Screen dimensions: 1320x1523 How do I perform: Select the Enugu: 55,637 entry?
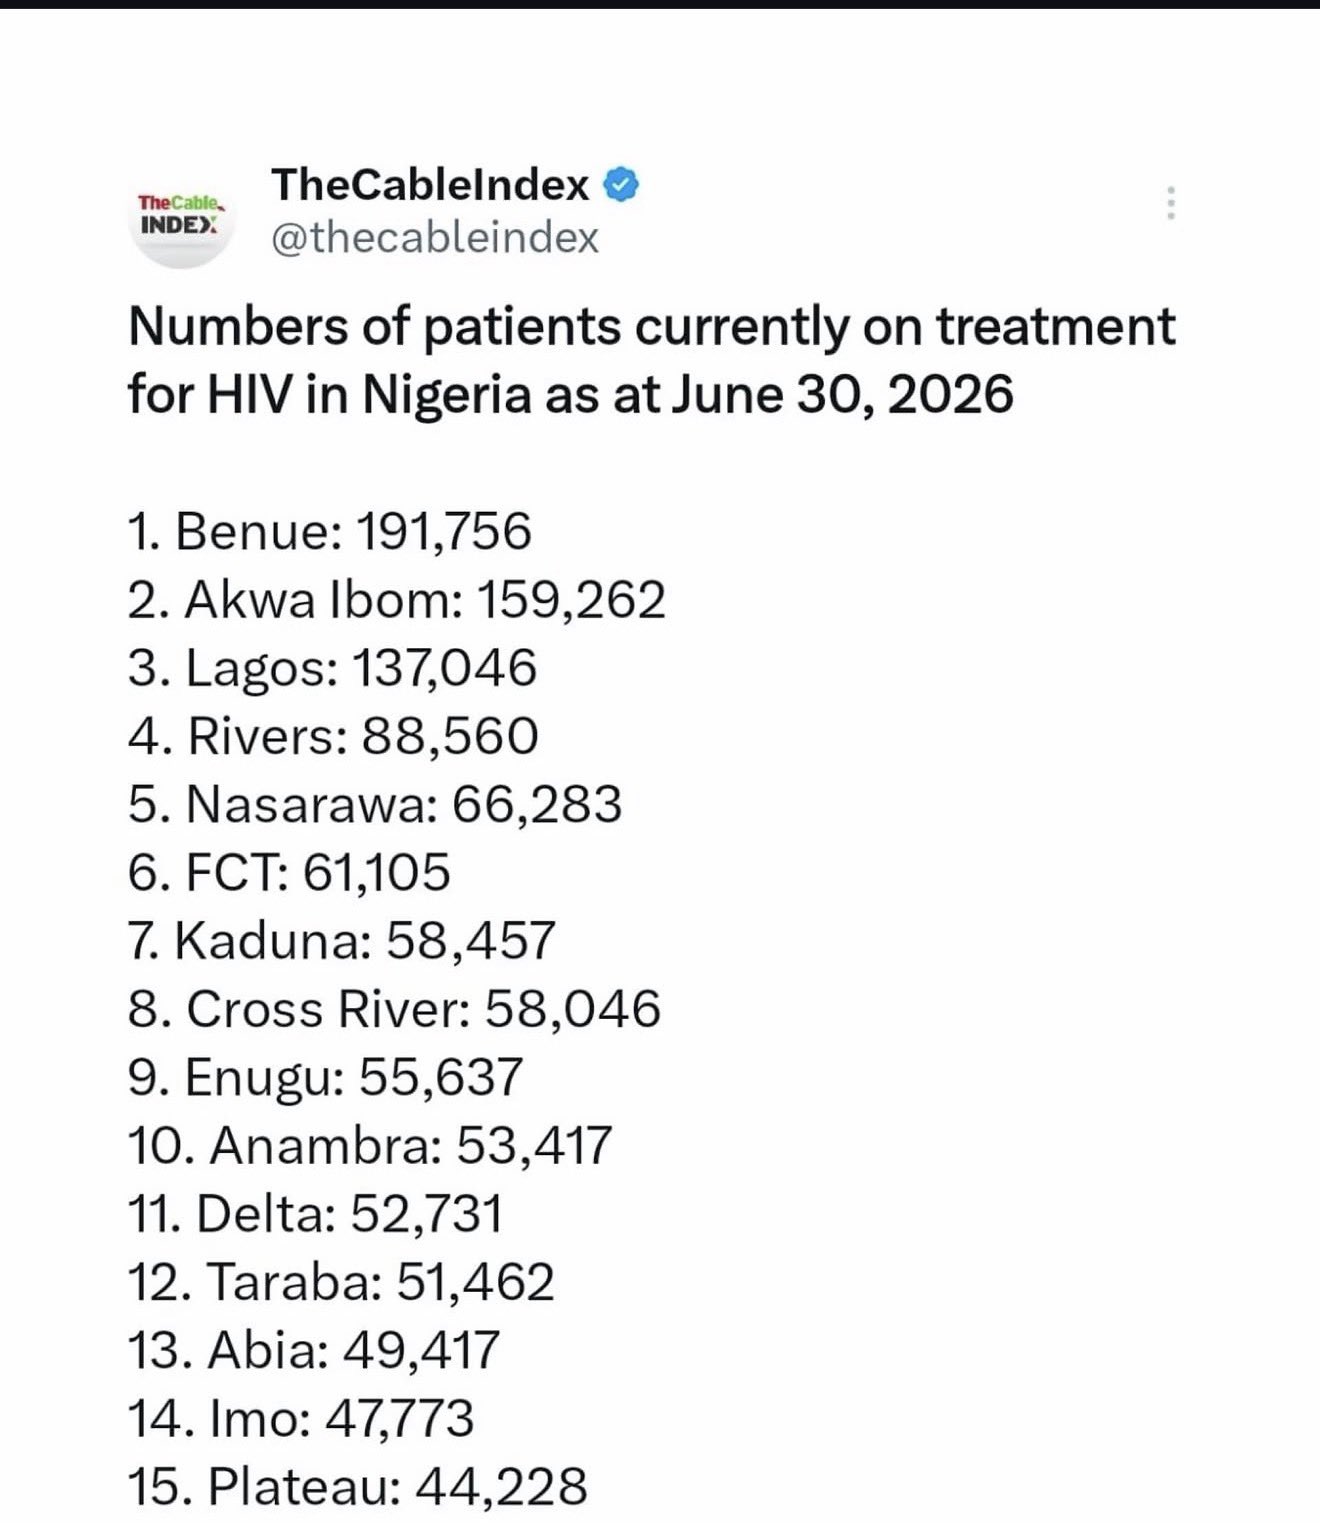click(325, 1077)
